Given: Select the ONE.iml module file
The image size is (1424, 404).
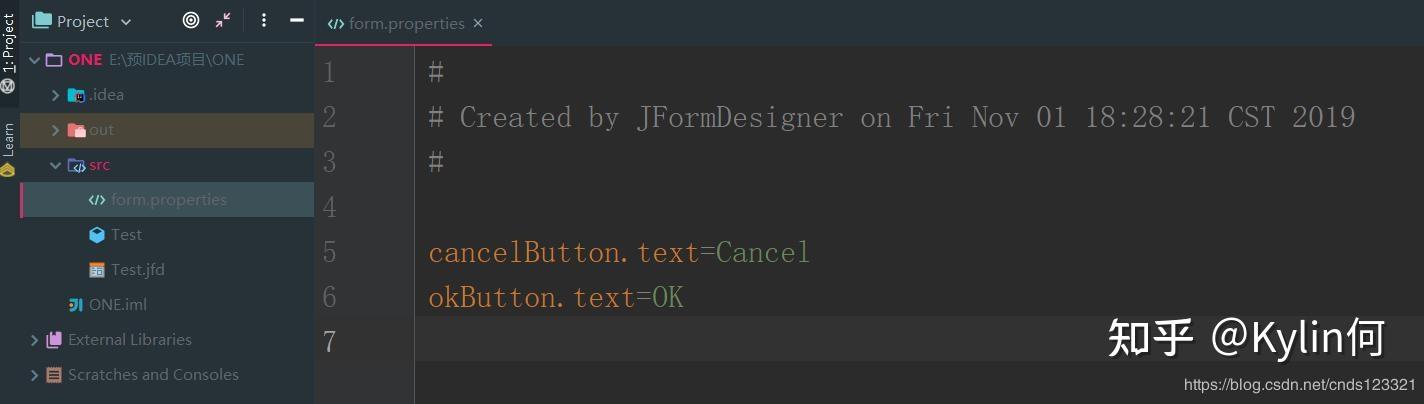Looking at the screenshot, I should click(x=117, y=305).
